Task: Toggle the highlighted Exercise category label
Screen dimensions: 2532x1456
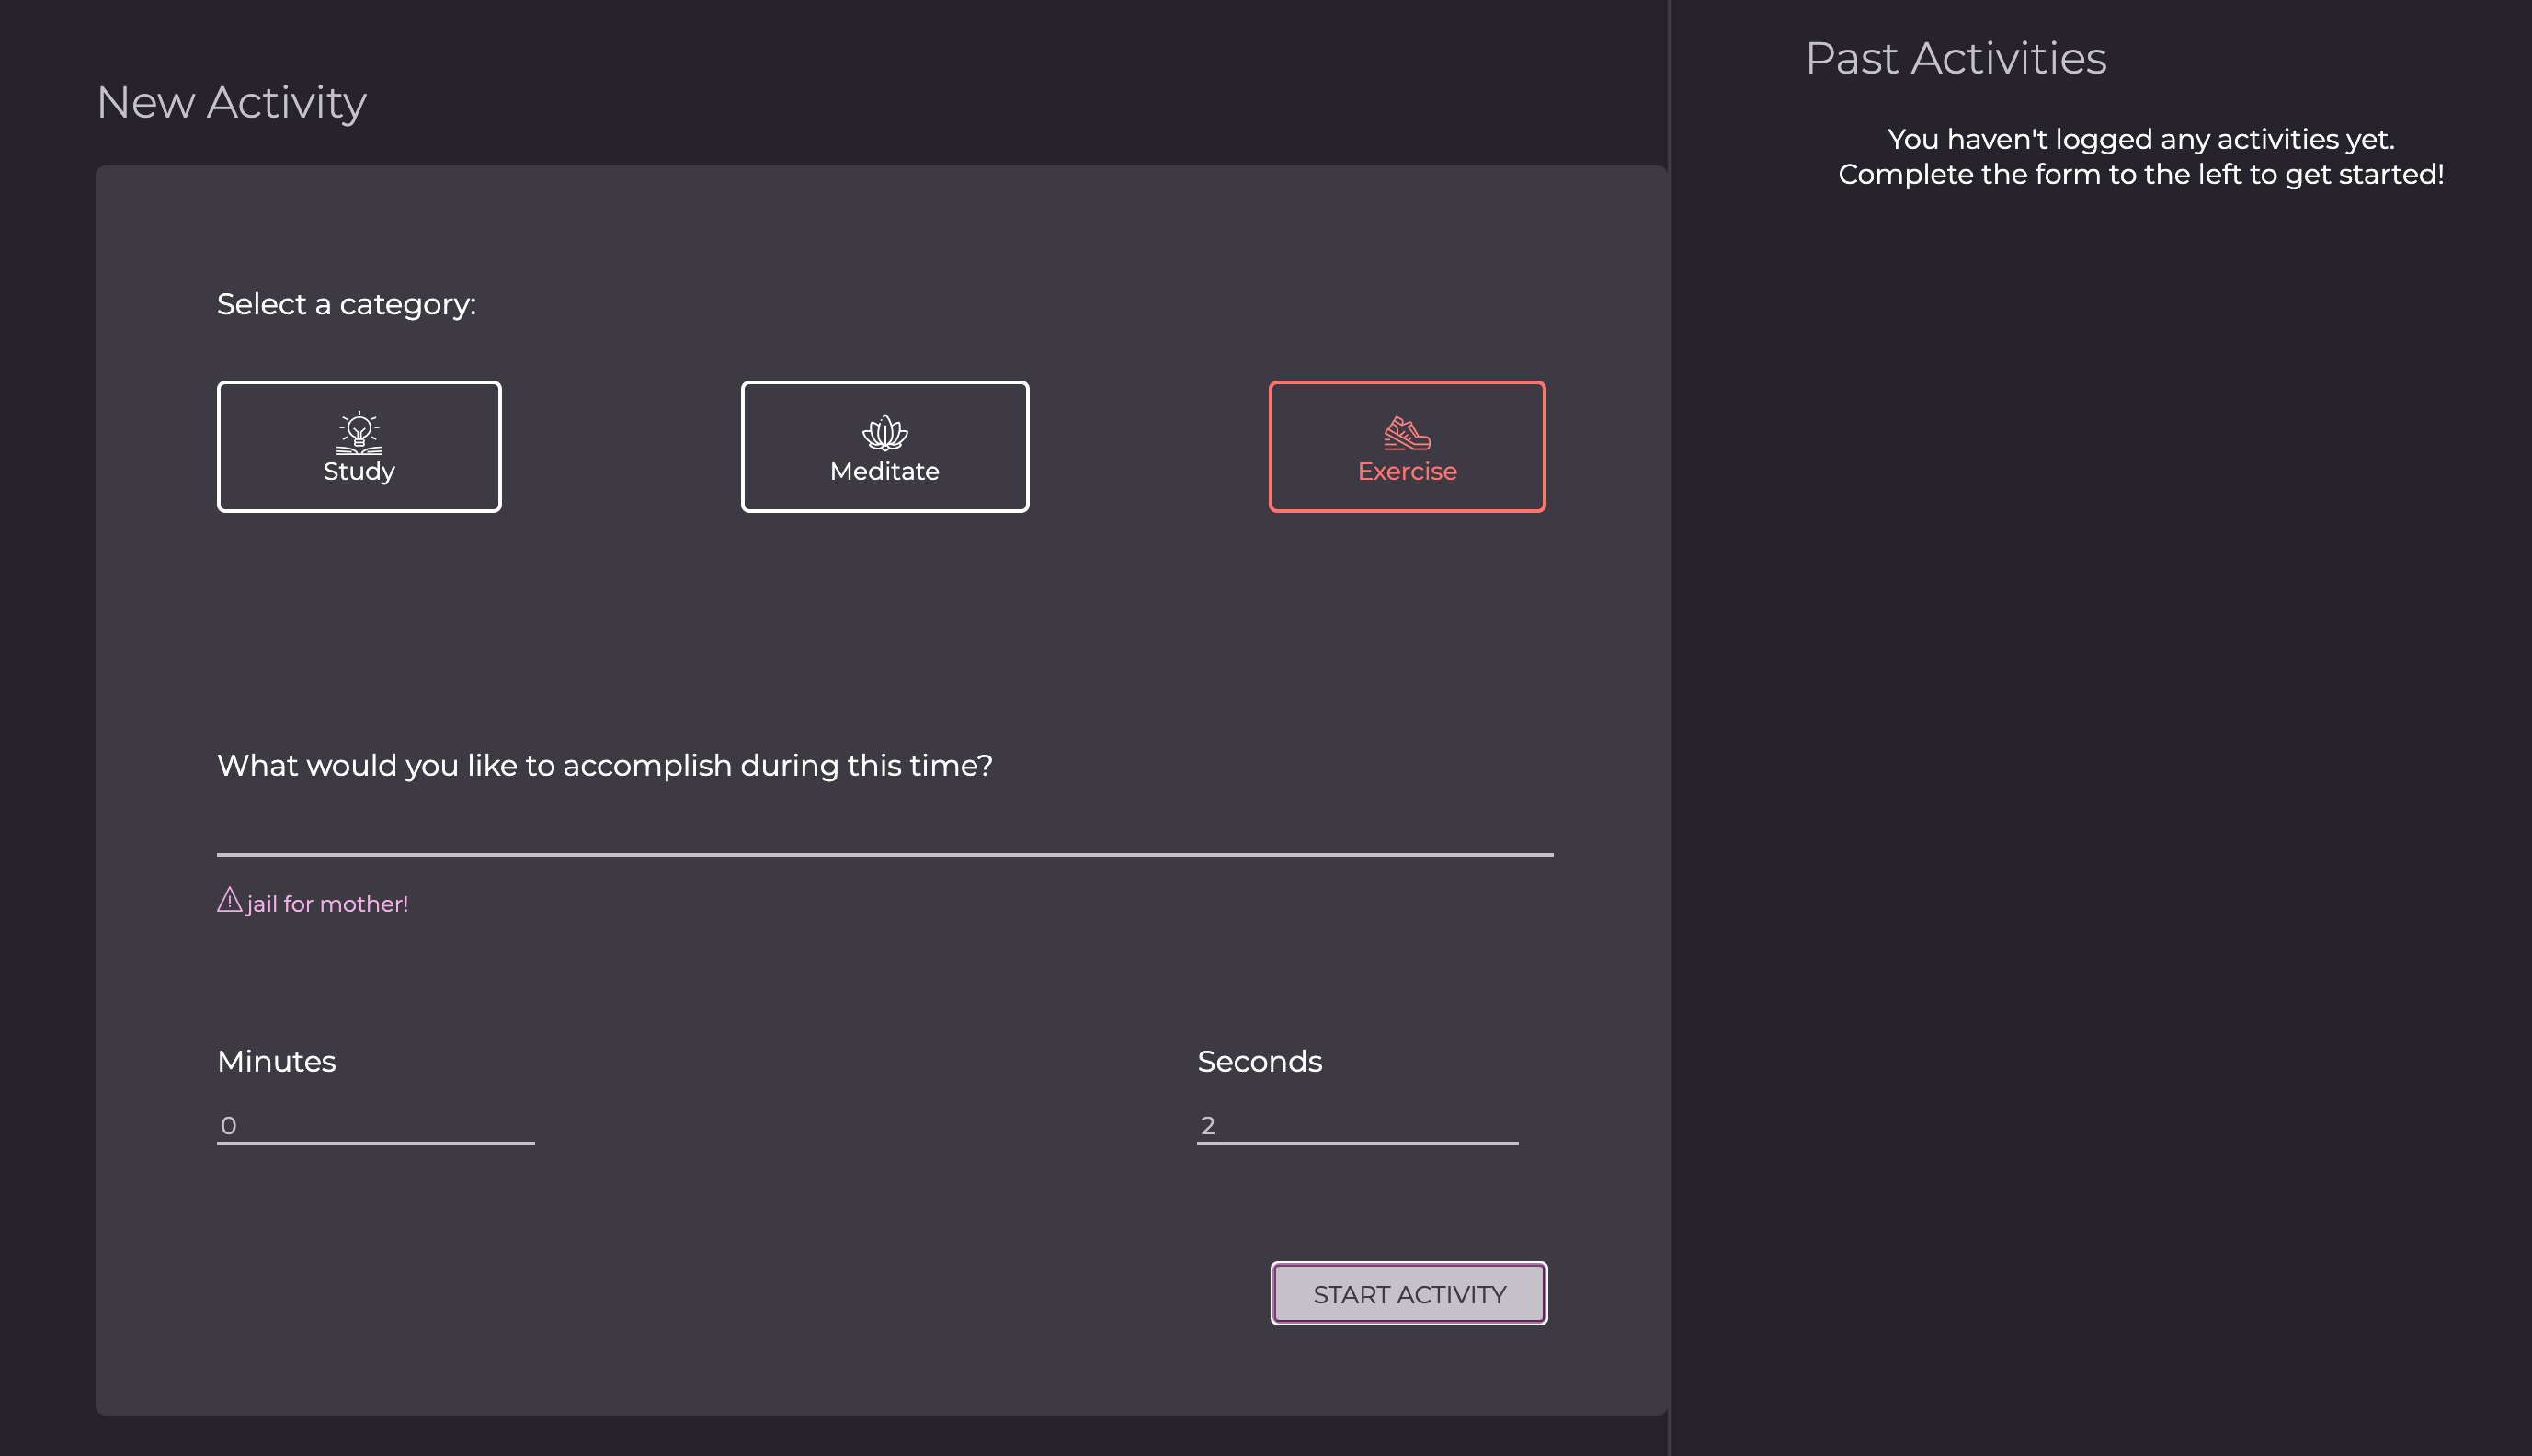Action: [x=1406, y=471]
